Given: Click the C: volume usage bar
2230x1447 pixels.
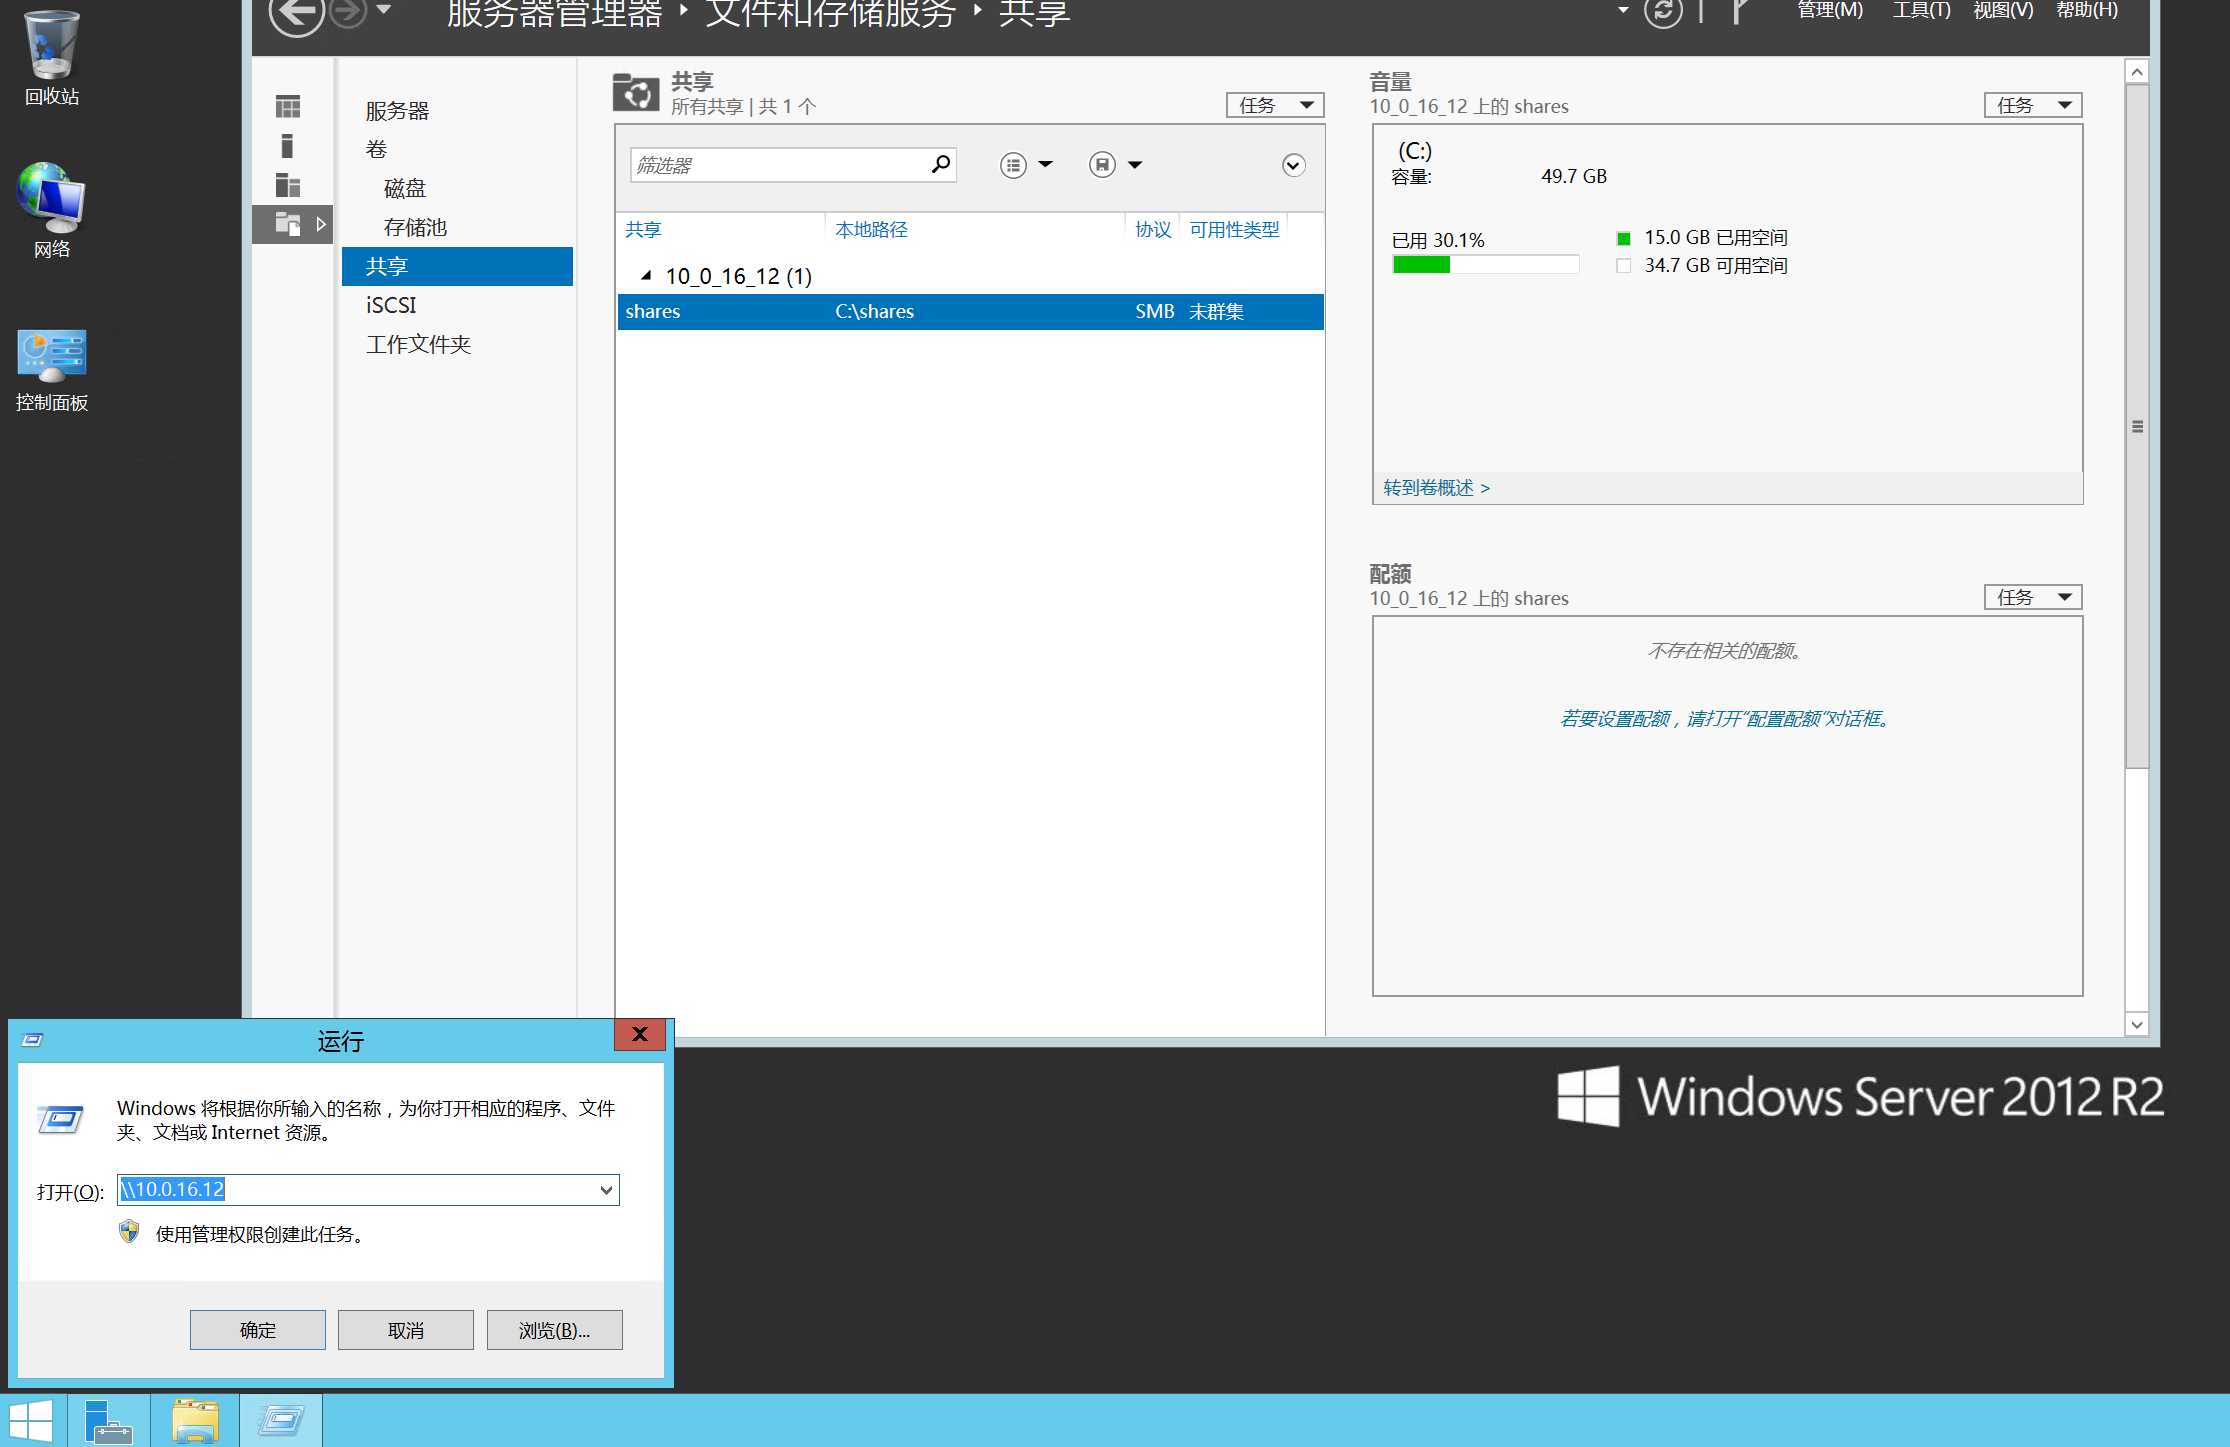Looking at the screenshot, I should pyautogui.click(x=1485, y=264).
